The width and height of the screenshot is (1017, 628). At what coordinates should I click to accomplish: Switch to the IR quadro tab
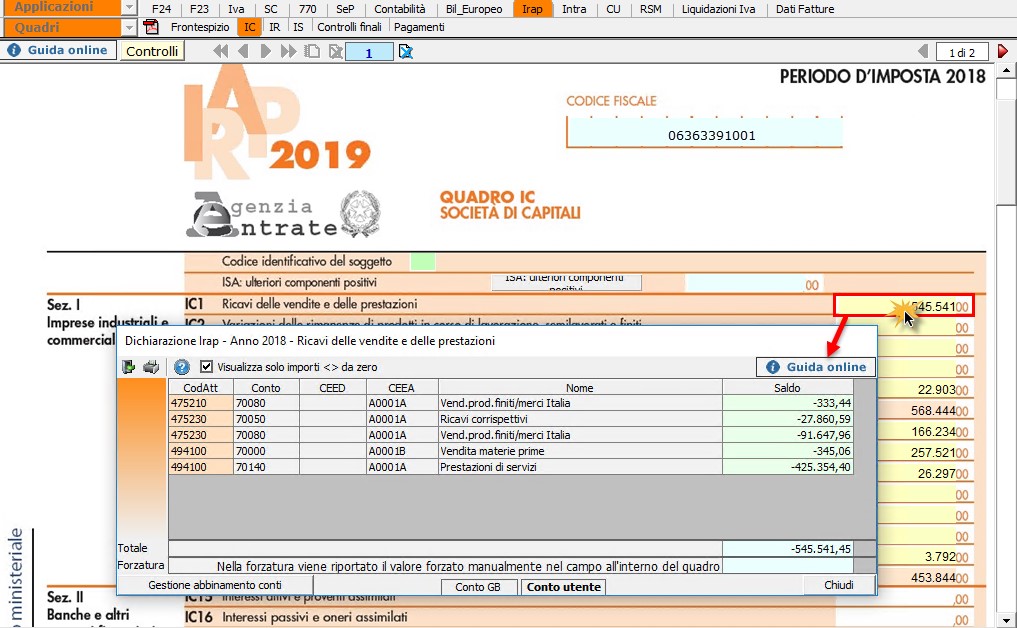275,27
